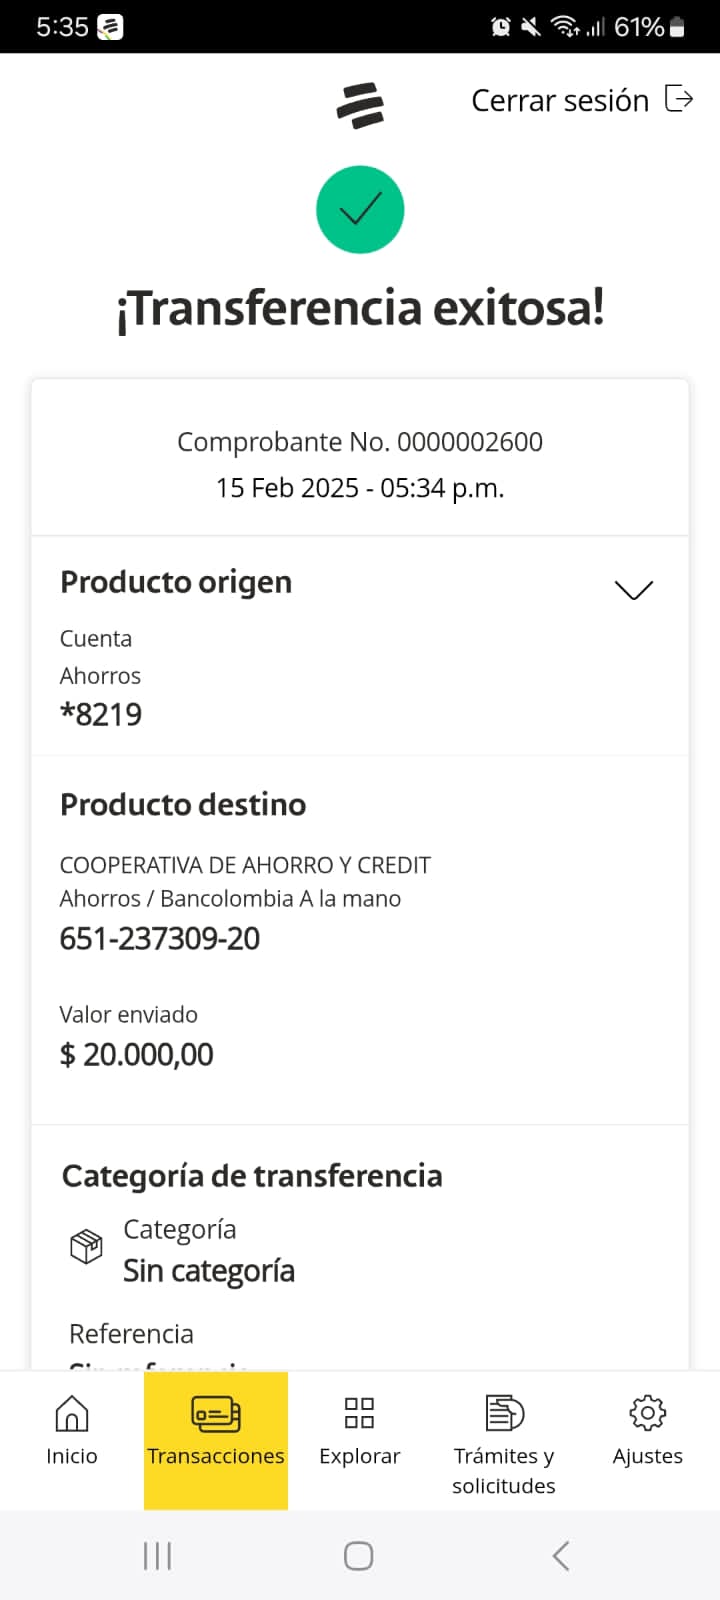Tap Producto origen heading
This screenshot has width=720, height=1600.
pyautogui.click(x=176, y=582)
